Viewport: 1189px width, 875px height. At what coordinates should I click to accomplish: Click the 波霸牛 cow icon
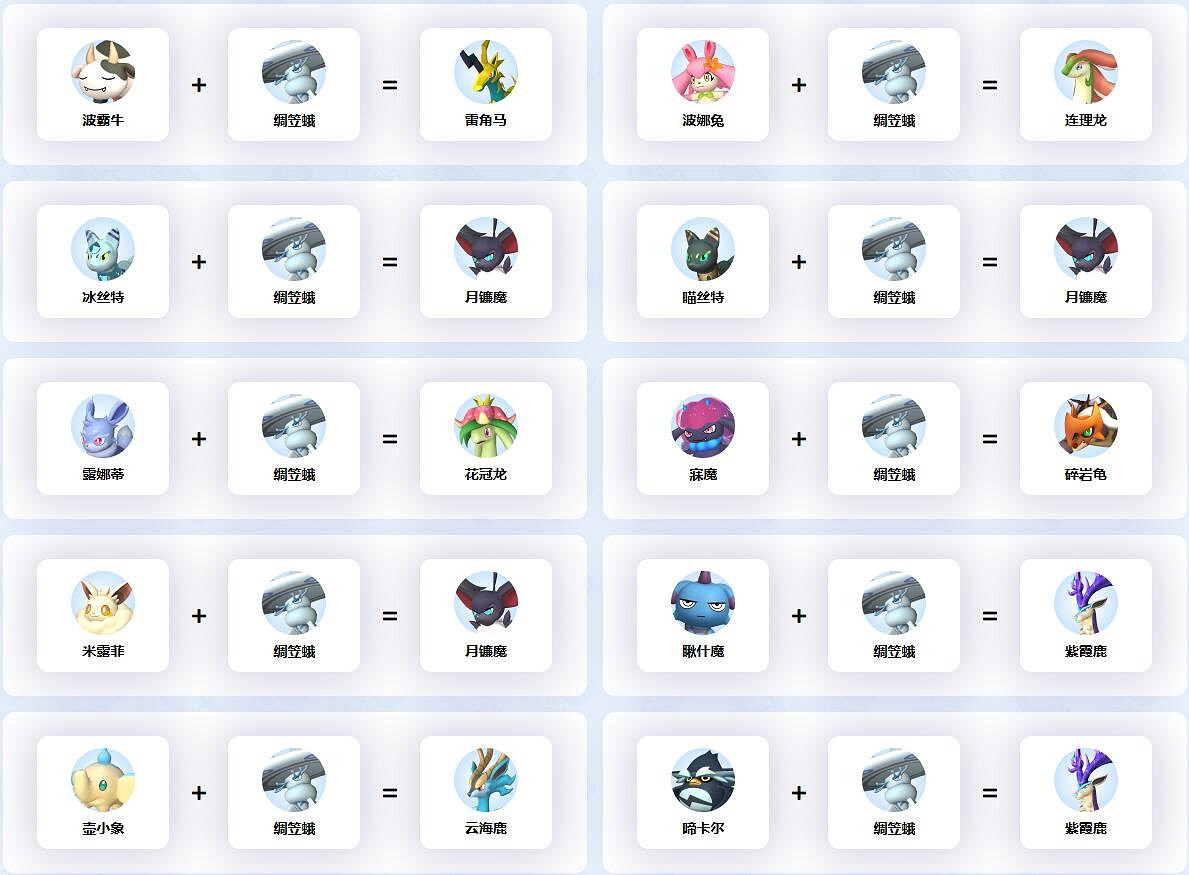pyautogui.click(x=103, y=72)
